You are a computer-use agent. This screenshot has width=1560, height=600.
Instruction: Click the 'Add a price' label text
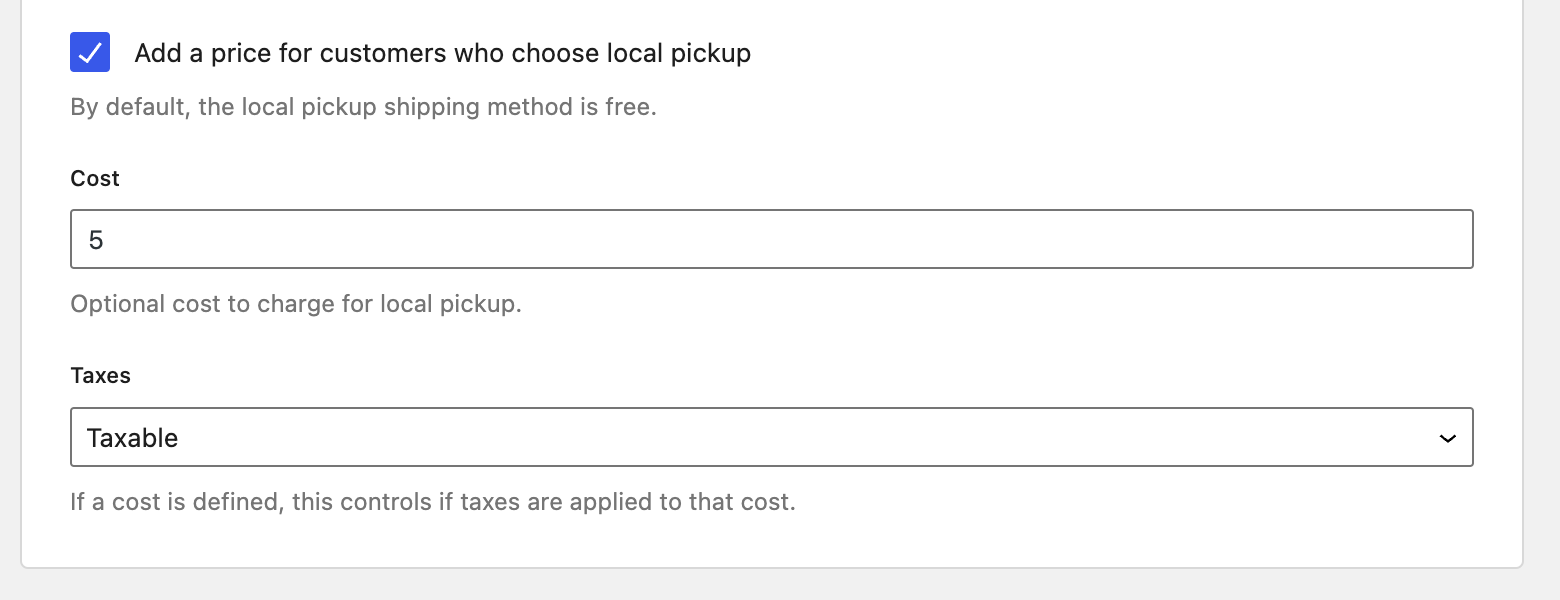pos(443,52)
